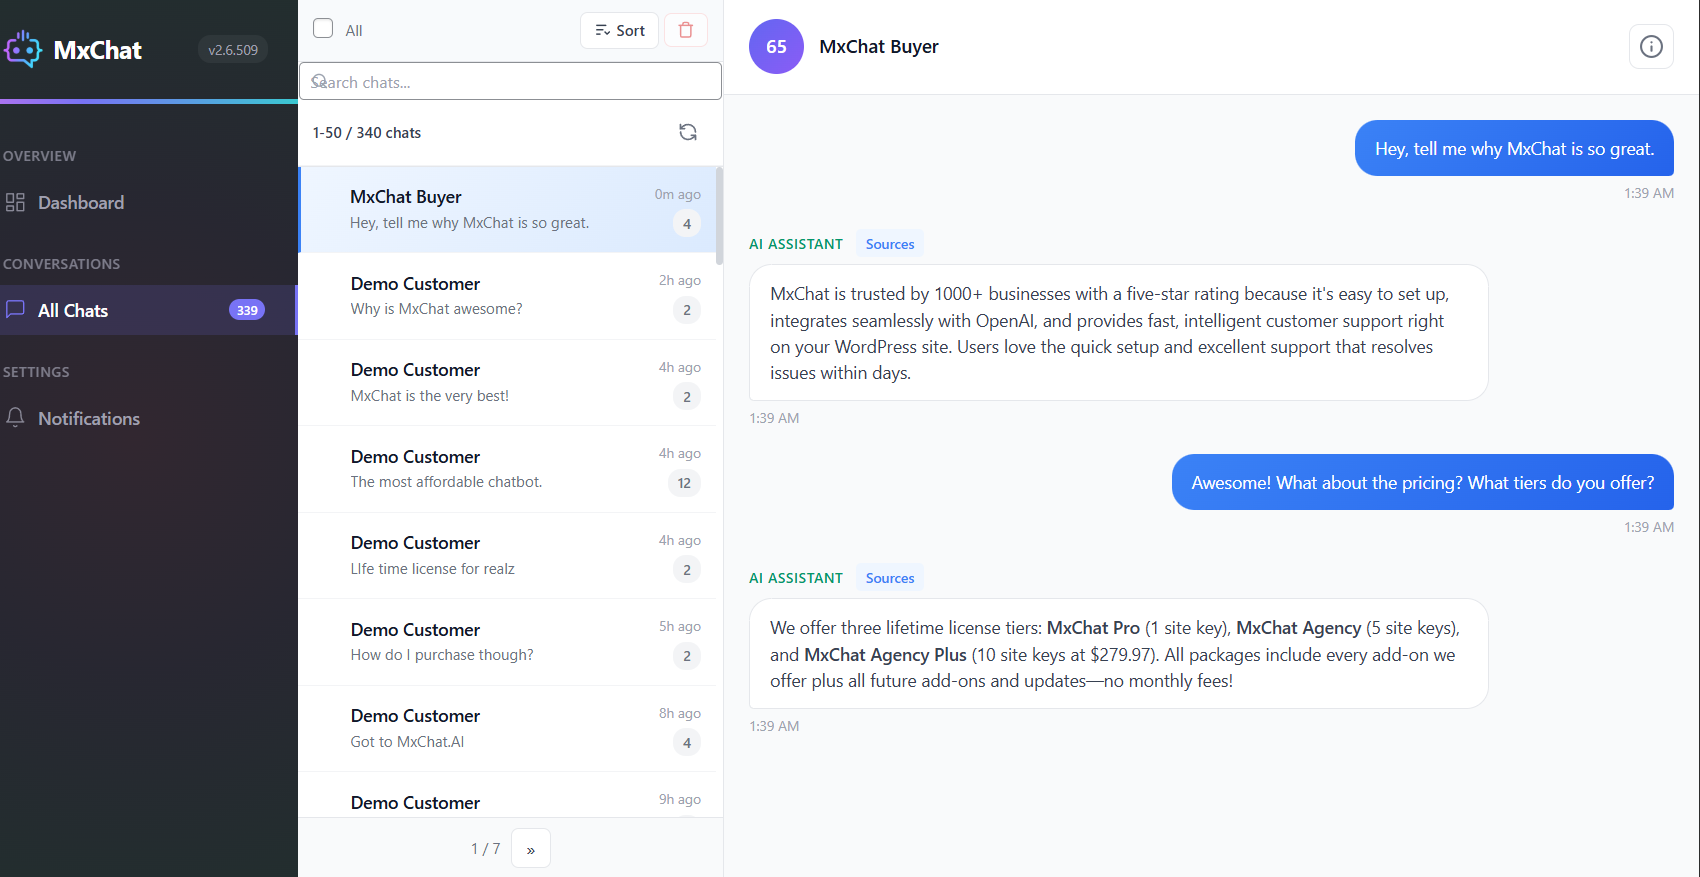This screenshot has width=1700, height=877.
Task: Refresh the chat list
Action: pos(688,132)
